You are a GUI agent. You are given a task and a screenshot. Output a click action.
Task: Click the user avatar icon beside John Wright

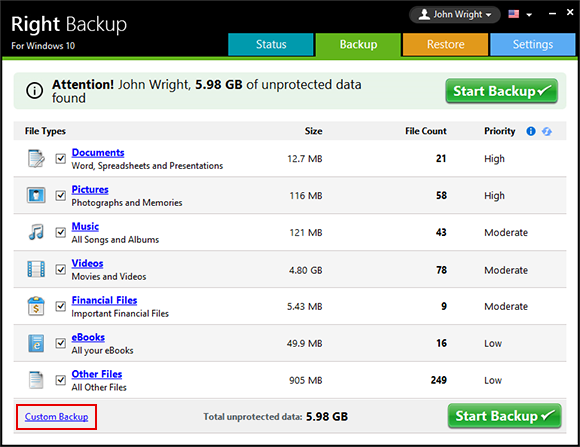tap(424, 14)
